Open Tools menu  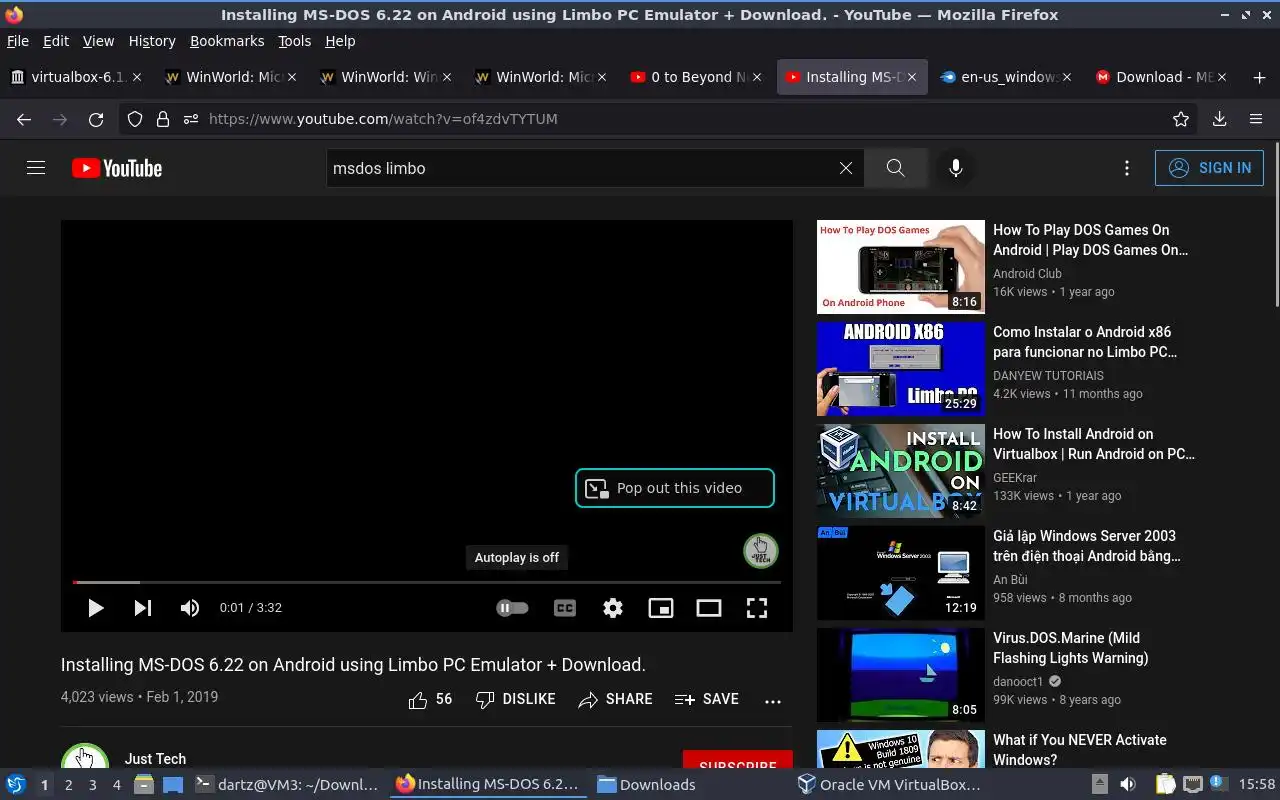[x=295, y=41]
